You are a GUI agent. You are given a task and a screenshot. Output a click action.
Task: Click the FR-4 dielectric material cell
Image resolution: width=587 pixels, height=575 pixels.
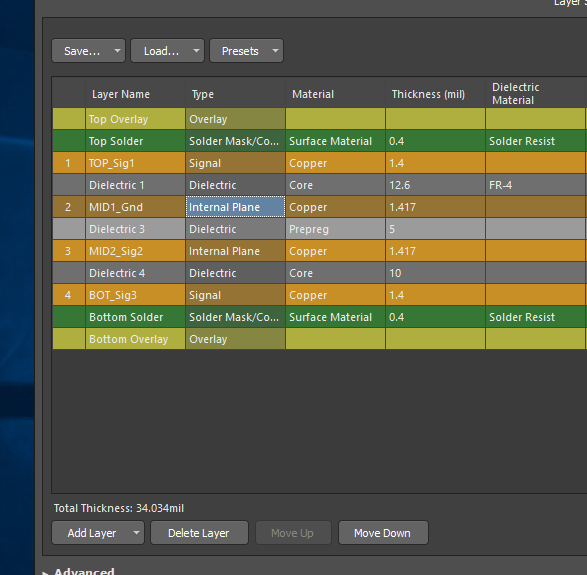point(535,185)
